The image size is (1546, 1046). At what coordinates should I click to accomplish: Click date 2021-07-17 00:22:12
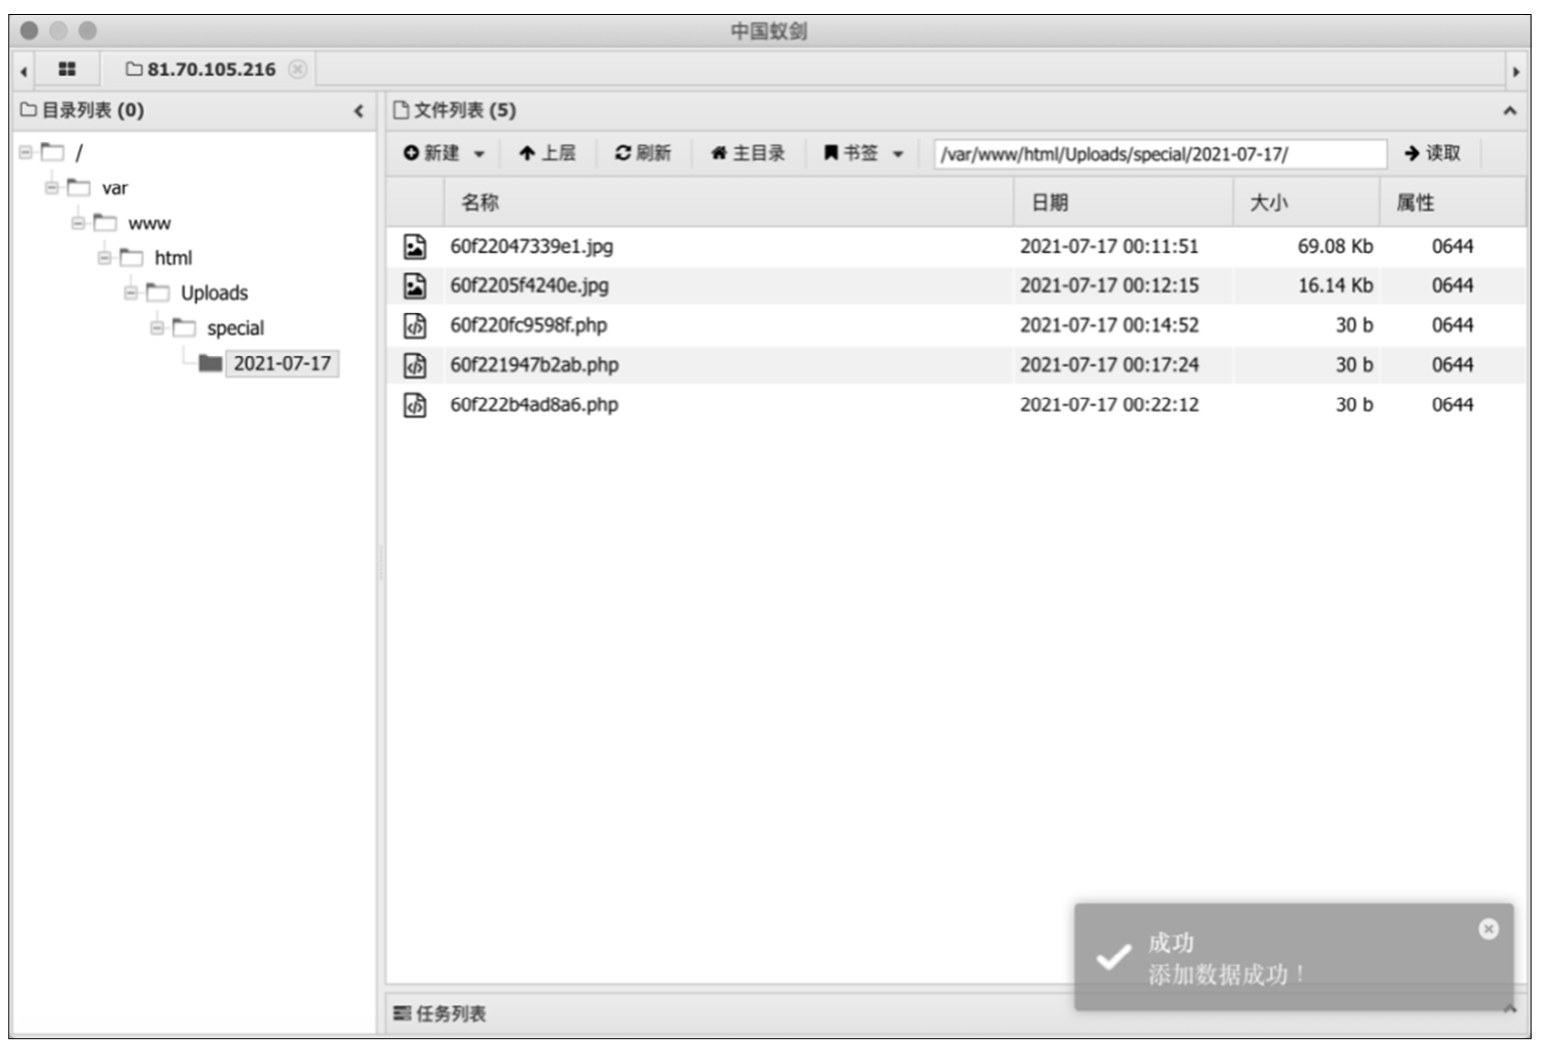click(1108, 405)
